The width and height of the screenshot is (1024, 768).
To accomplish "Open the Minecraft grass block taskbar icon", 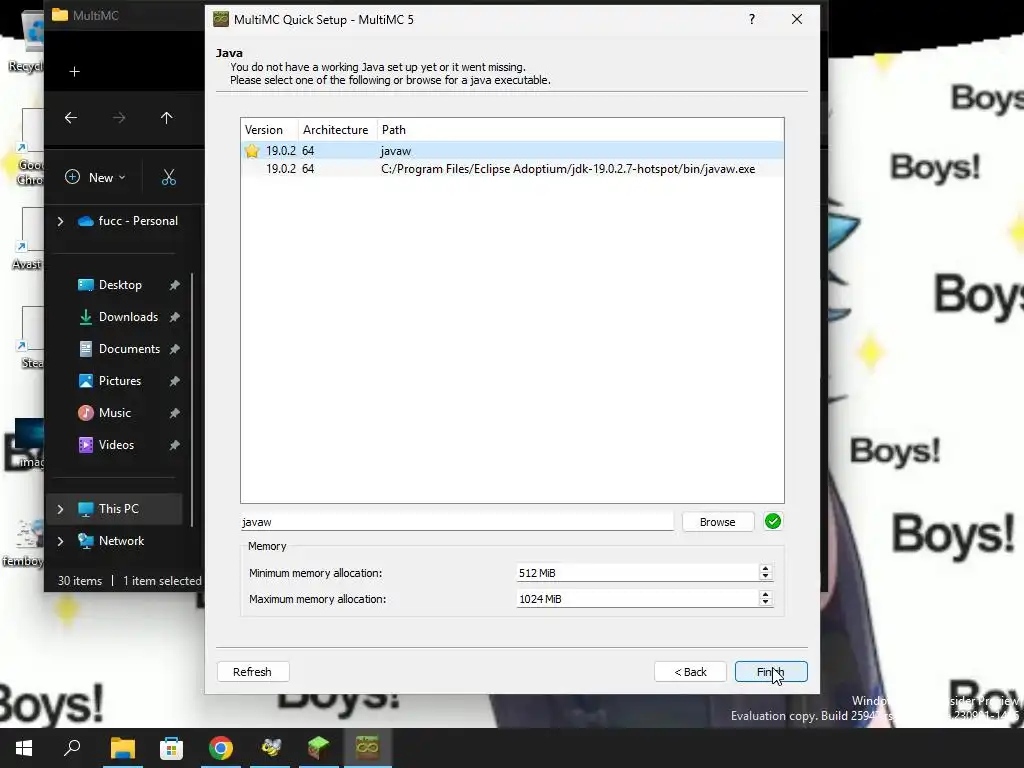I will (319, 748).
